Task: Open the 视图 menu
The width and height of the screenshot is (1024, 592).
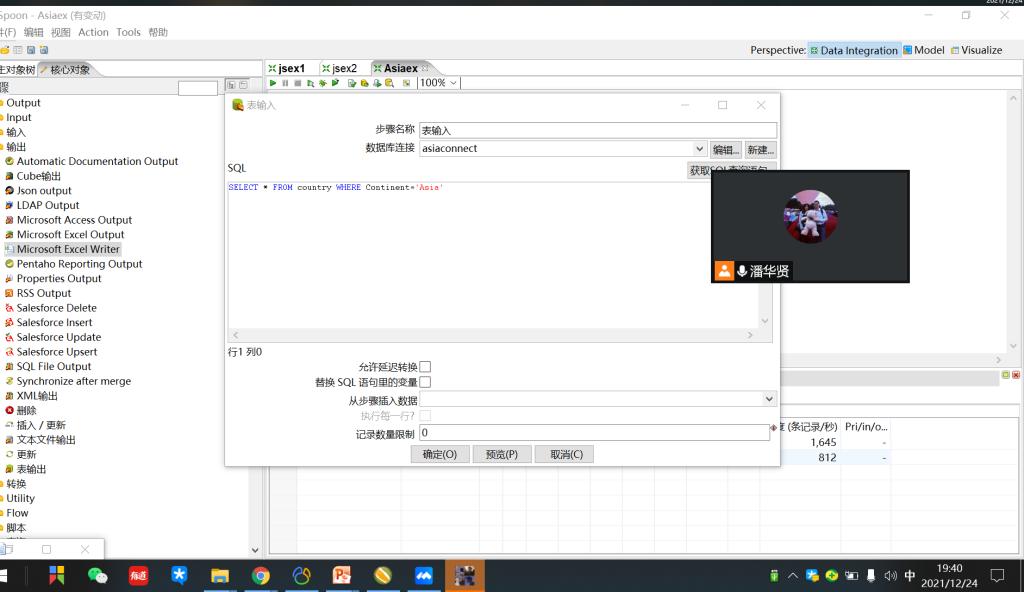Action: (x=60, y=32)
